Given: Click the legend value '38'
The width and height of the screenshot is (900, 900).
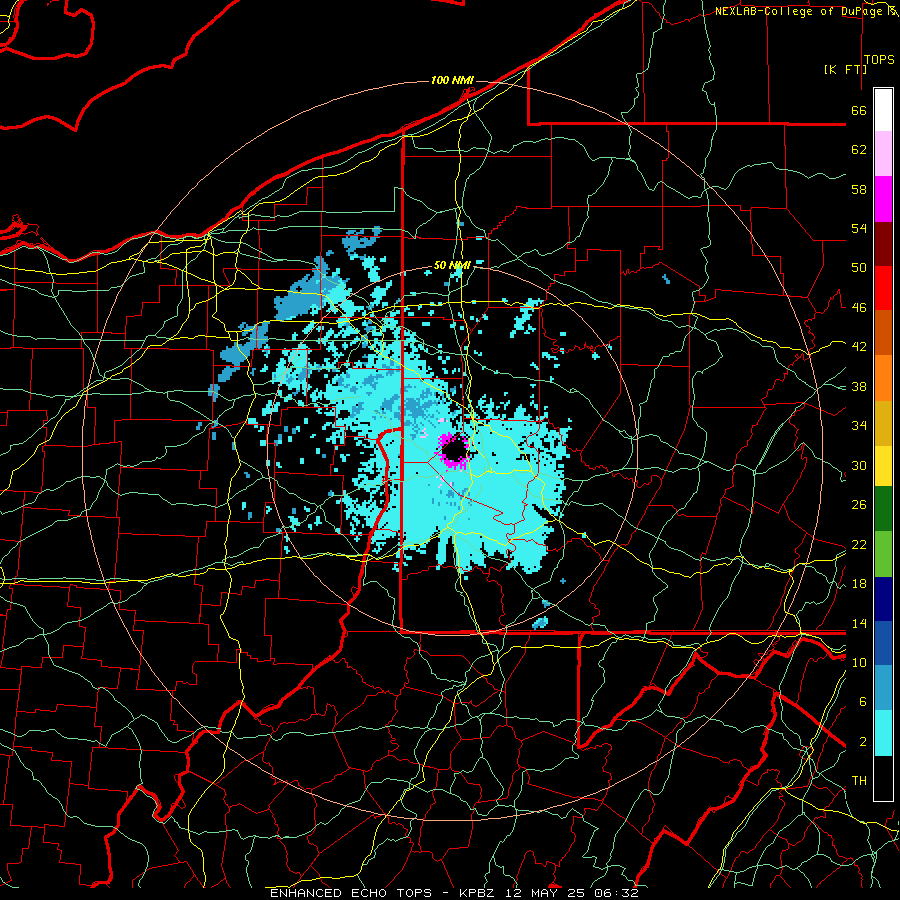Looking at the screenshot, I should point(859,386).
